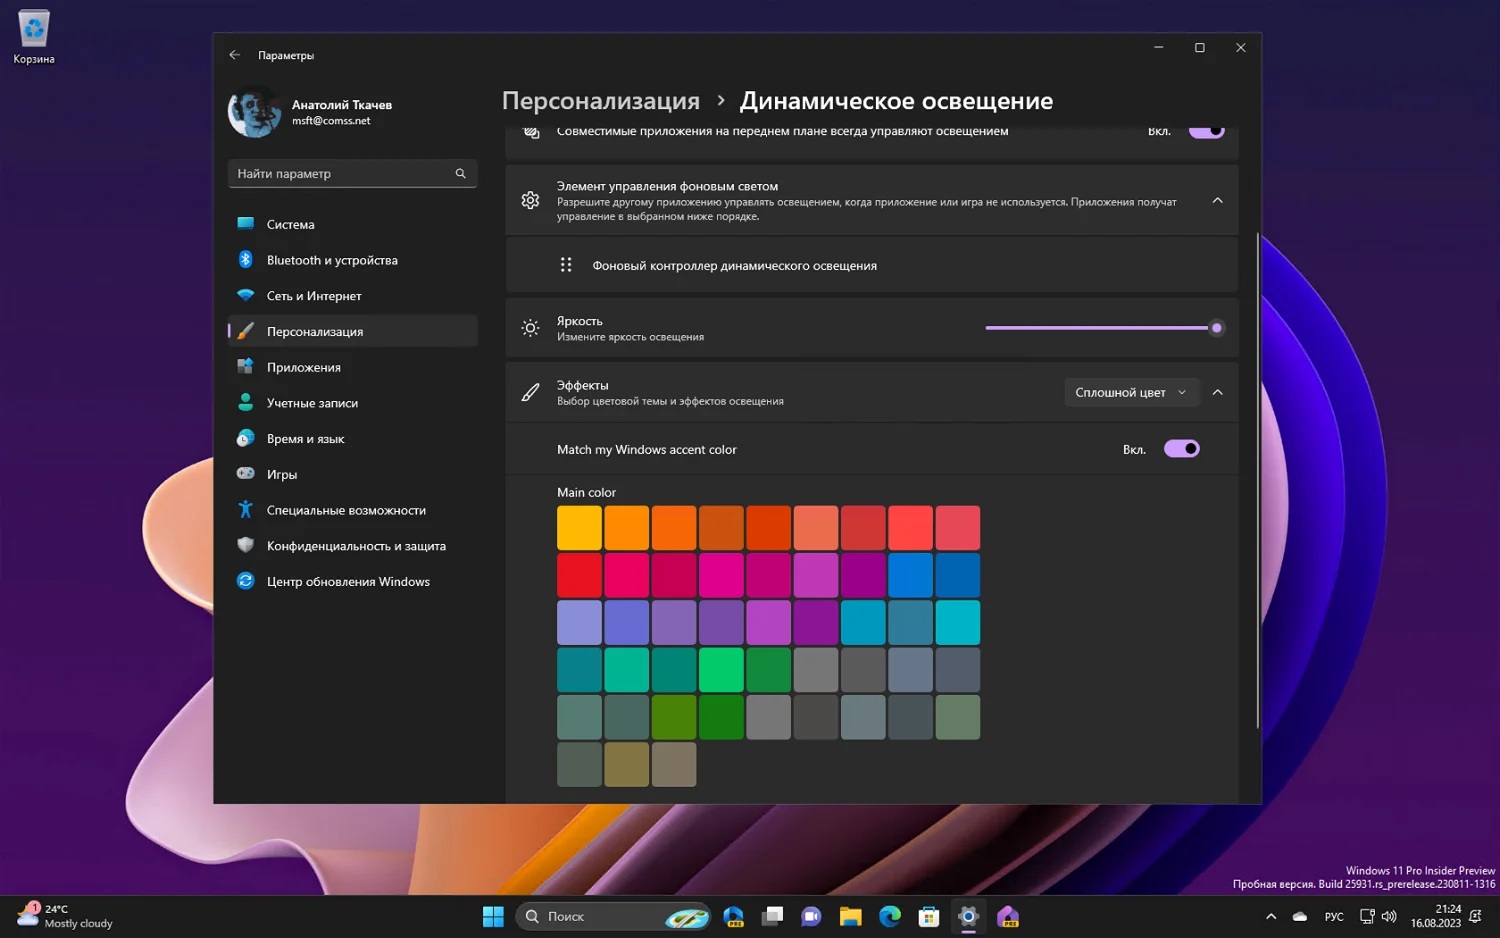The height and width of the screenshot is (938, 1500).
Task: Click the Найти параметр search field
Action: [340, 174]
